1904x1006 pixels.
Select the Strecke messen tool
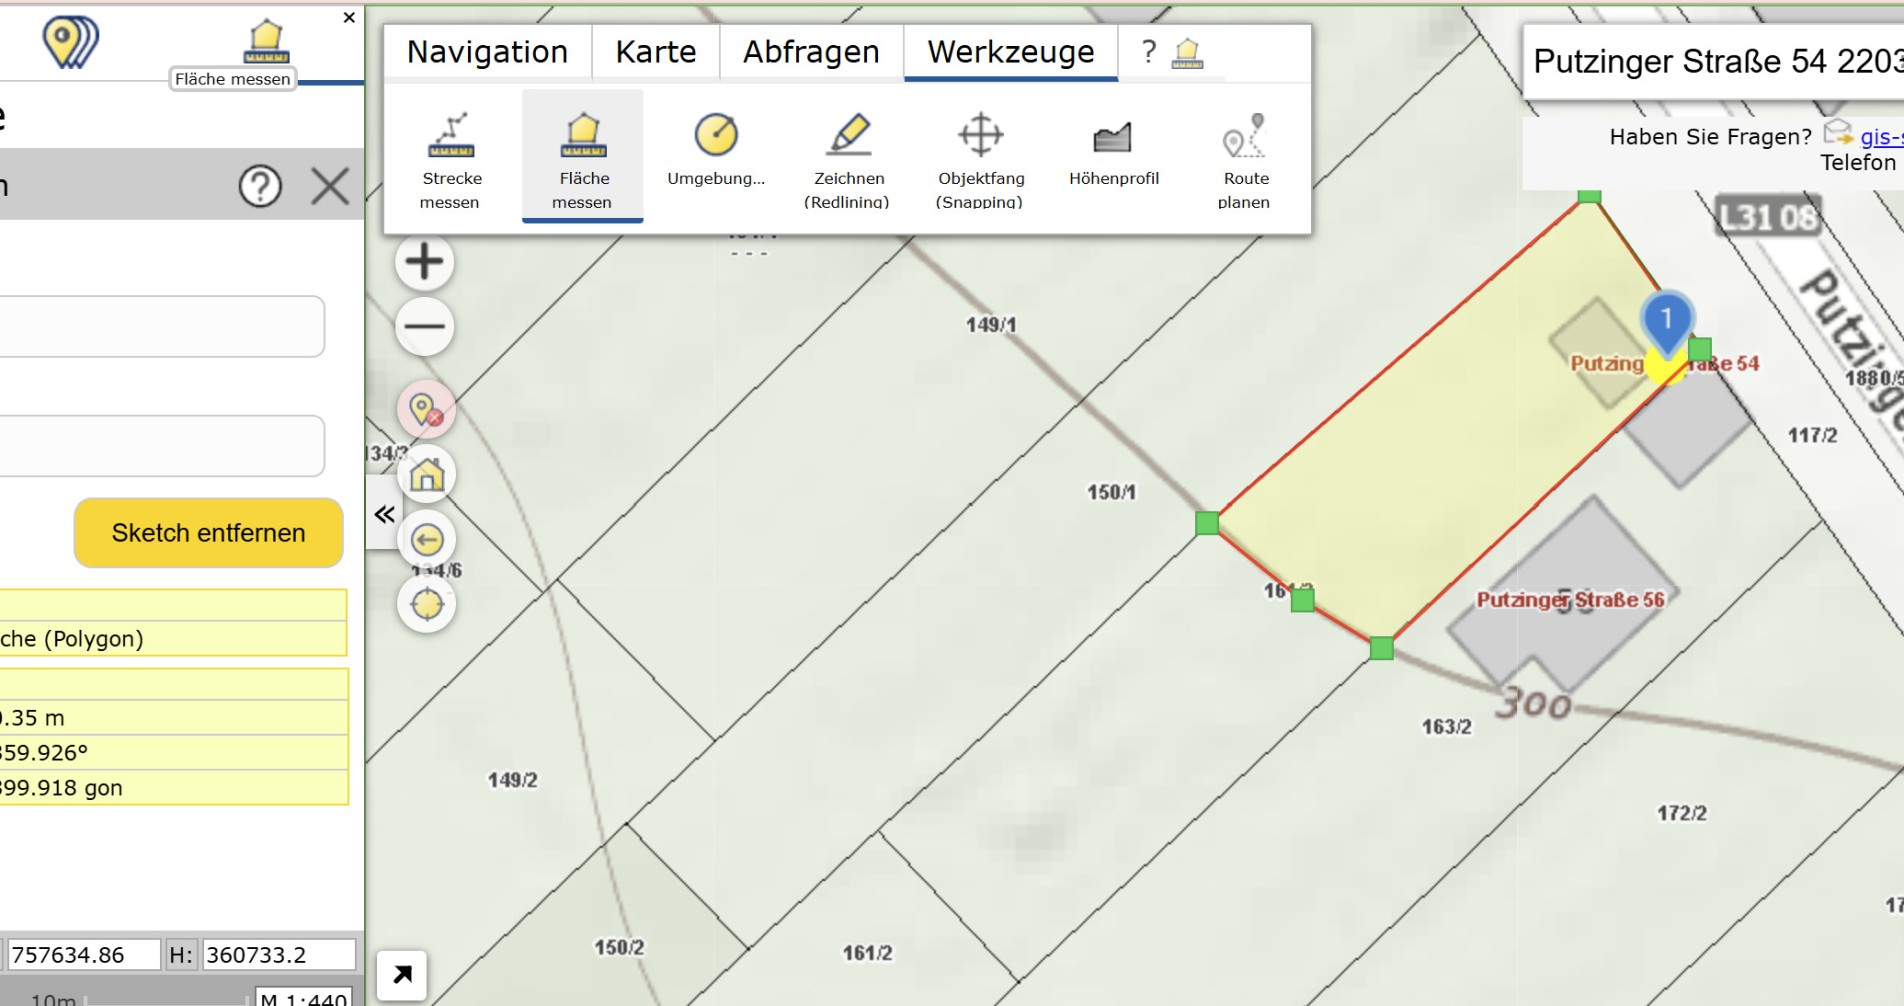[x=451, y=157]
